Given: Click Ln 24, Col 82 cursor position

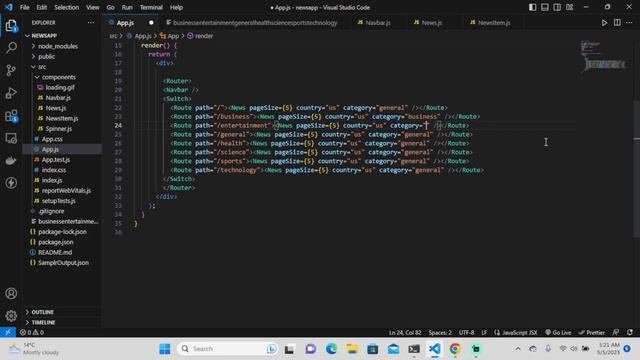Looking at the screenshot, I should pyautogui.click(x=405, y=332).
